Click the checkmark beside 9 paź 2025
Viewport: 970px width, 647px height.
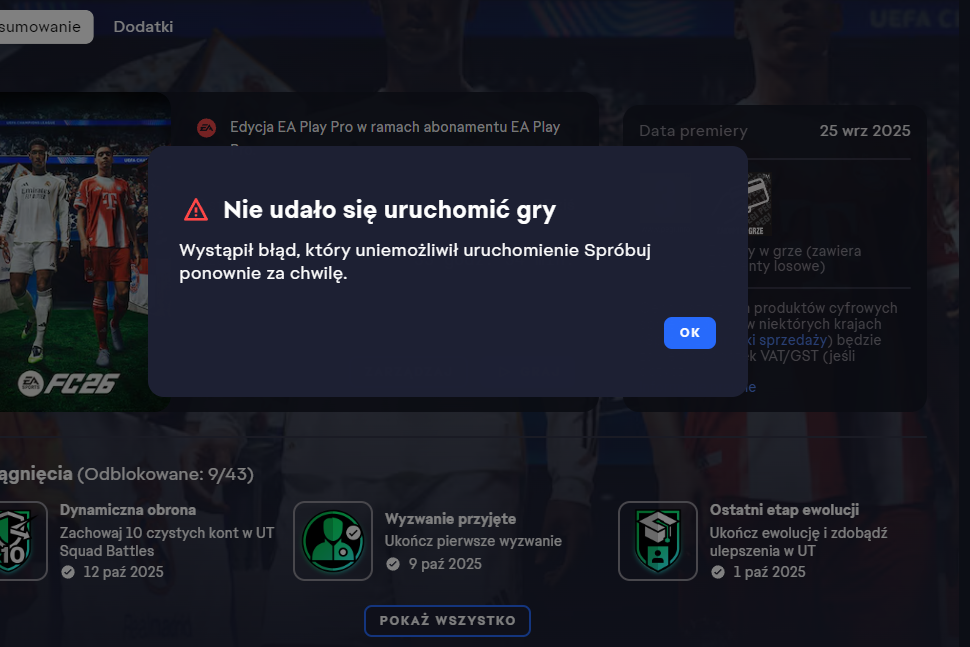[x=393, y=564]
